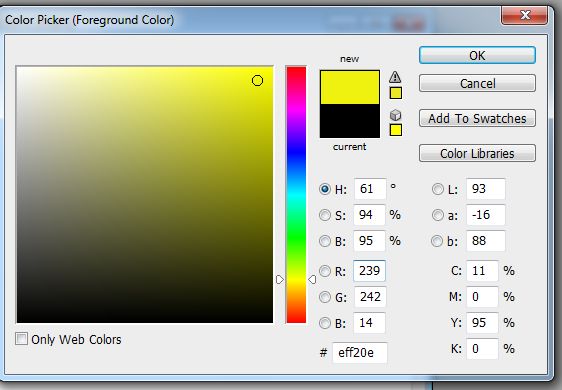Select the B (brightness) radio button

point(325,241)
